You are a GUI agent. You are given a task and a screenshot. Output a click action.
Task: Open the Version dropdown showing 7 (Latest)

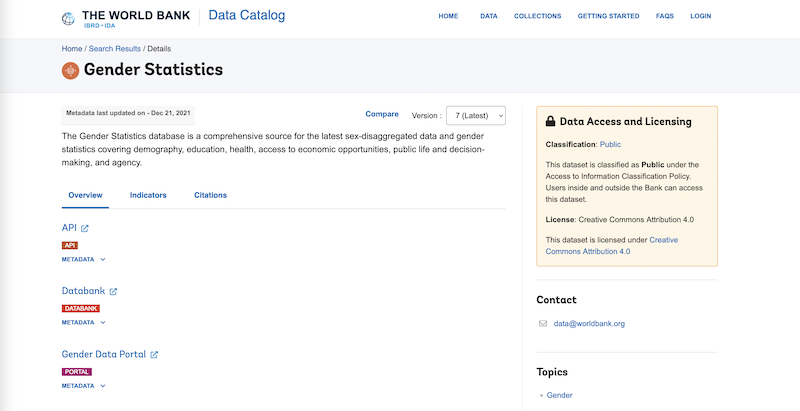tap(475, 115)
